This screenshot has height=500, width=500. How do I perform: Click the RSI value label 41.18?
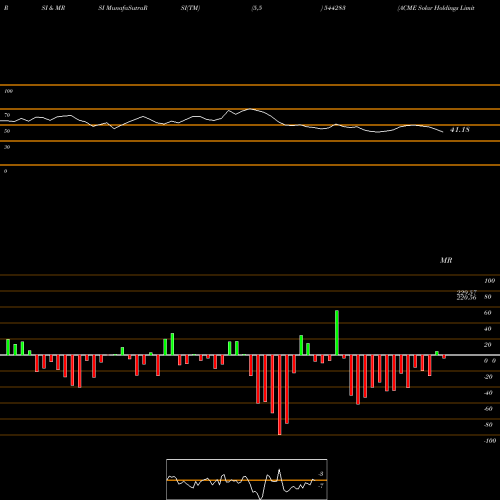(460, 130)
